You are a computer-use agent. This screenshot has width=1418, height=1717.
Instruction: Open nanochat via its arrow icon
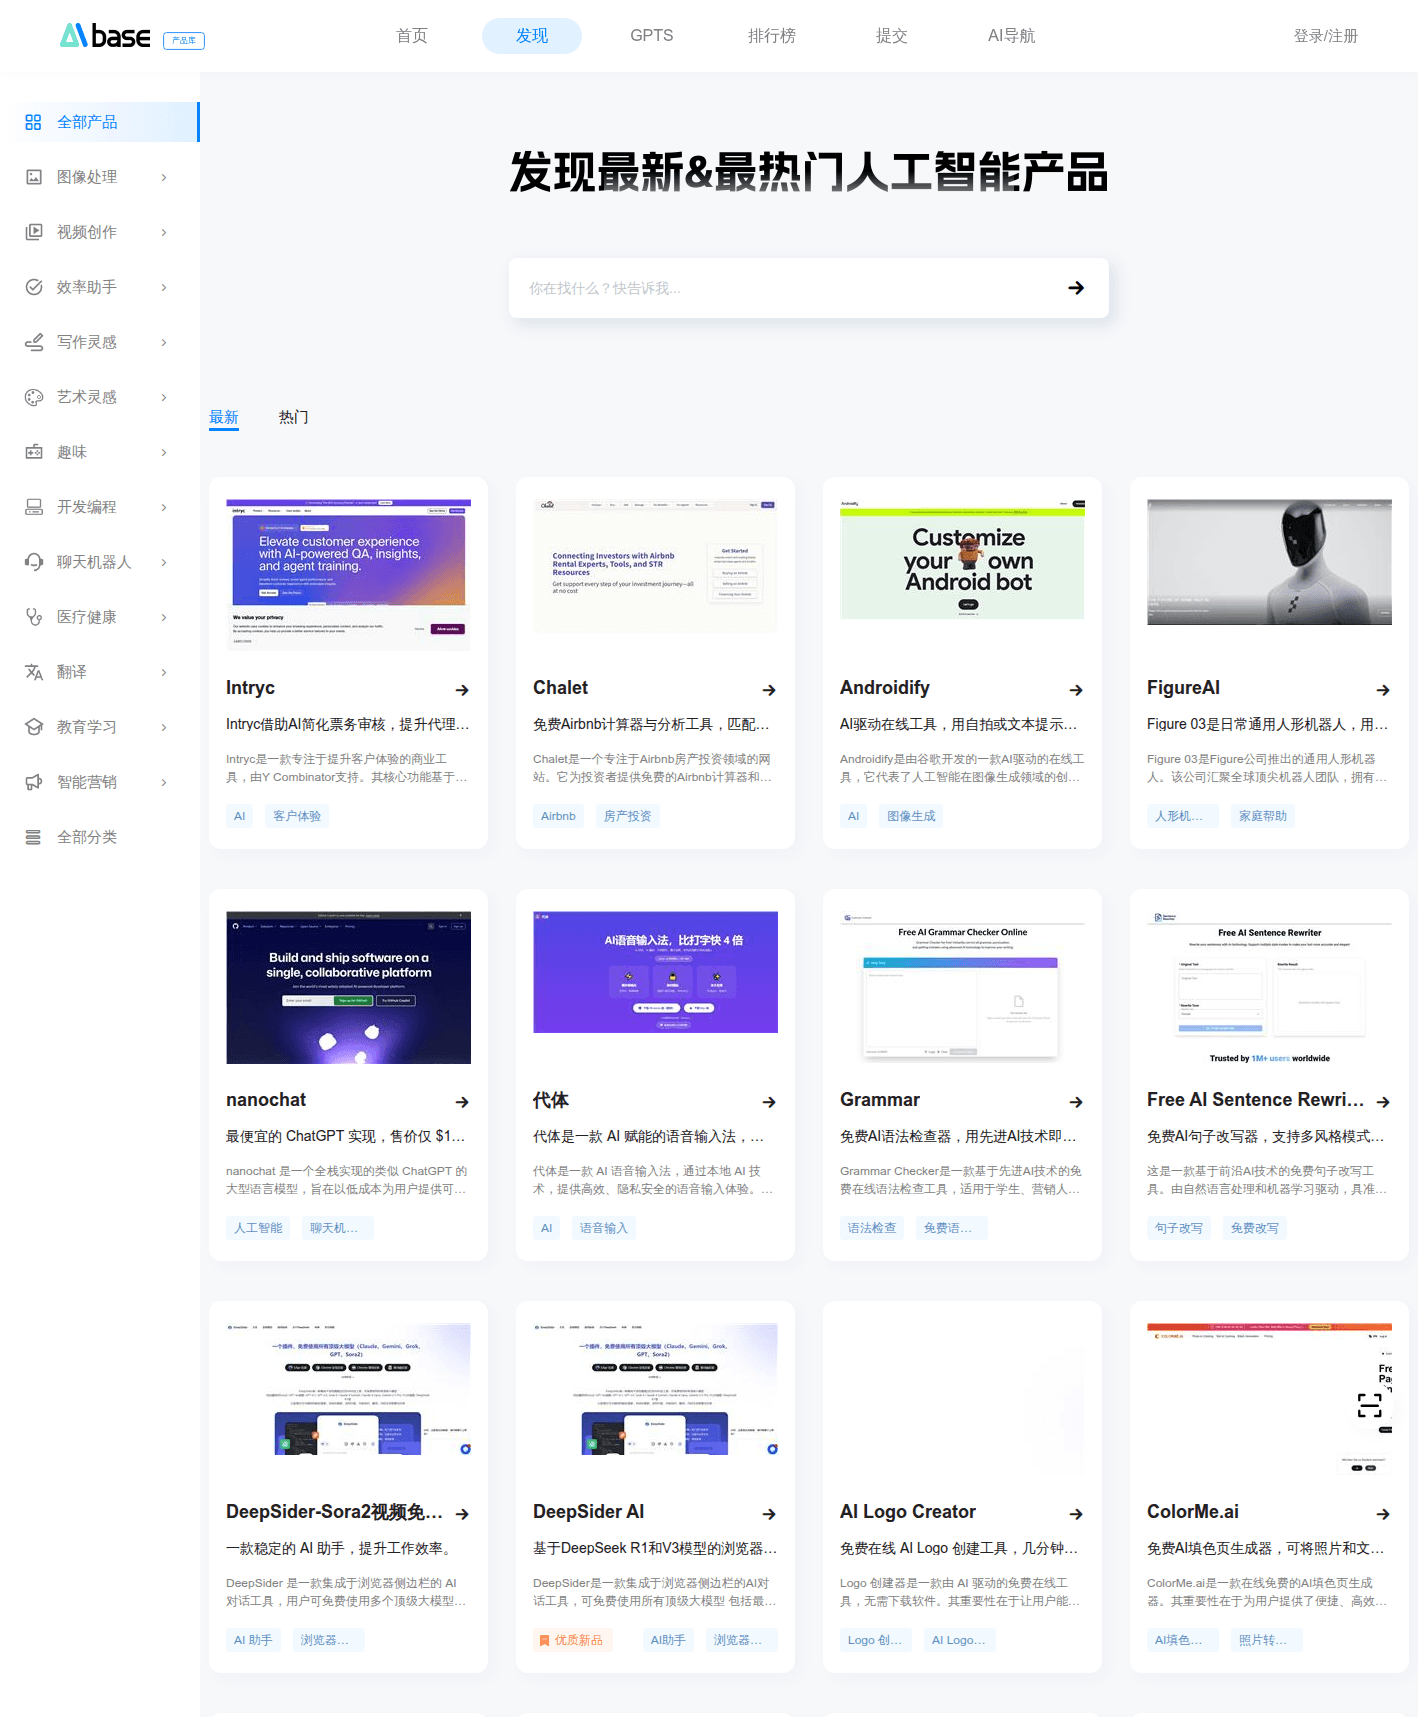coord(462,1102)
